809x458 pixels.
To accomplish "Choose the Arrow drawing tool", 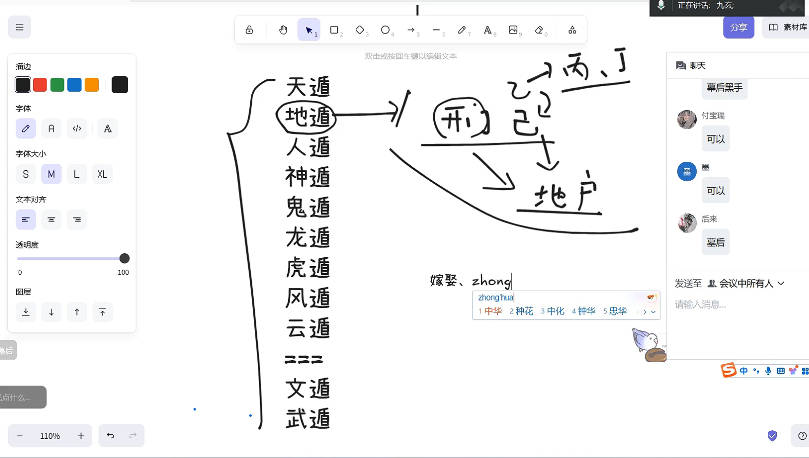I will pos(411,30).
